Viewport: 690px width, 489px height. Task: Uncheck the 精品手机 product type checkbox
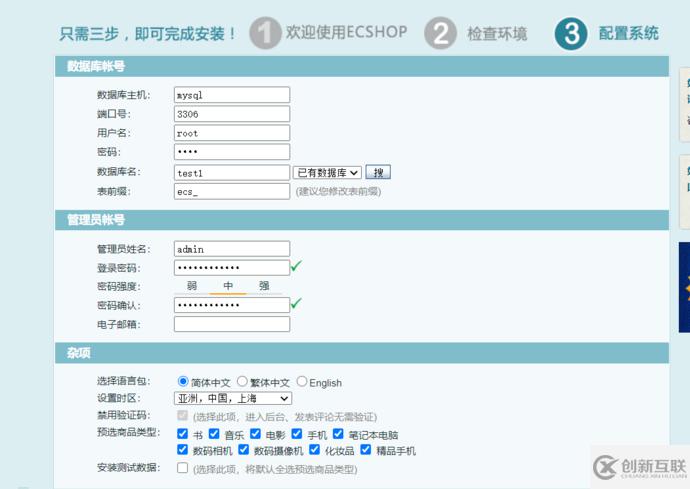366,449
